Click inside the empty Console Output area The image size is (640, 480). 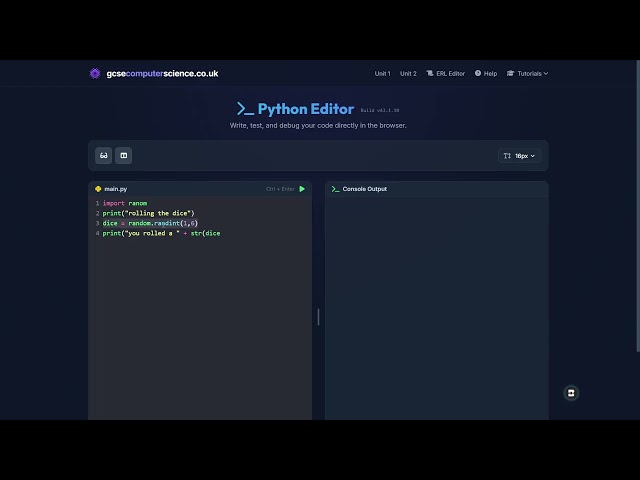(x=436, y=308)
